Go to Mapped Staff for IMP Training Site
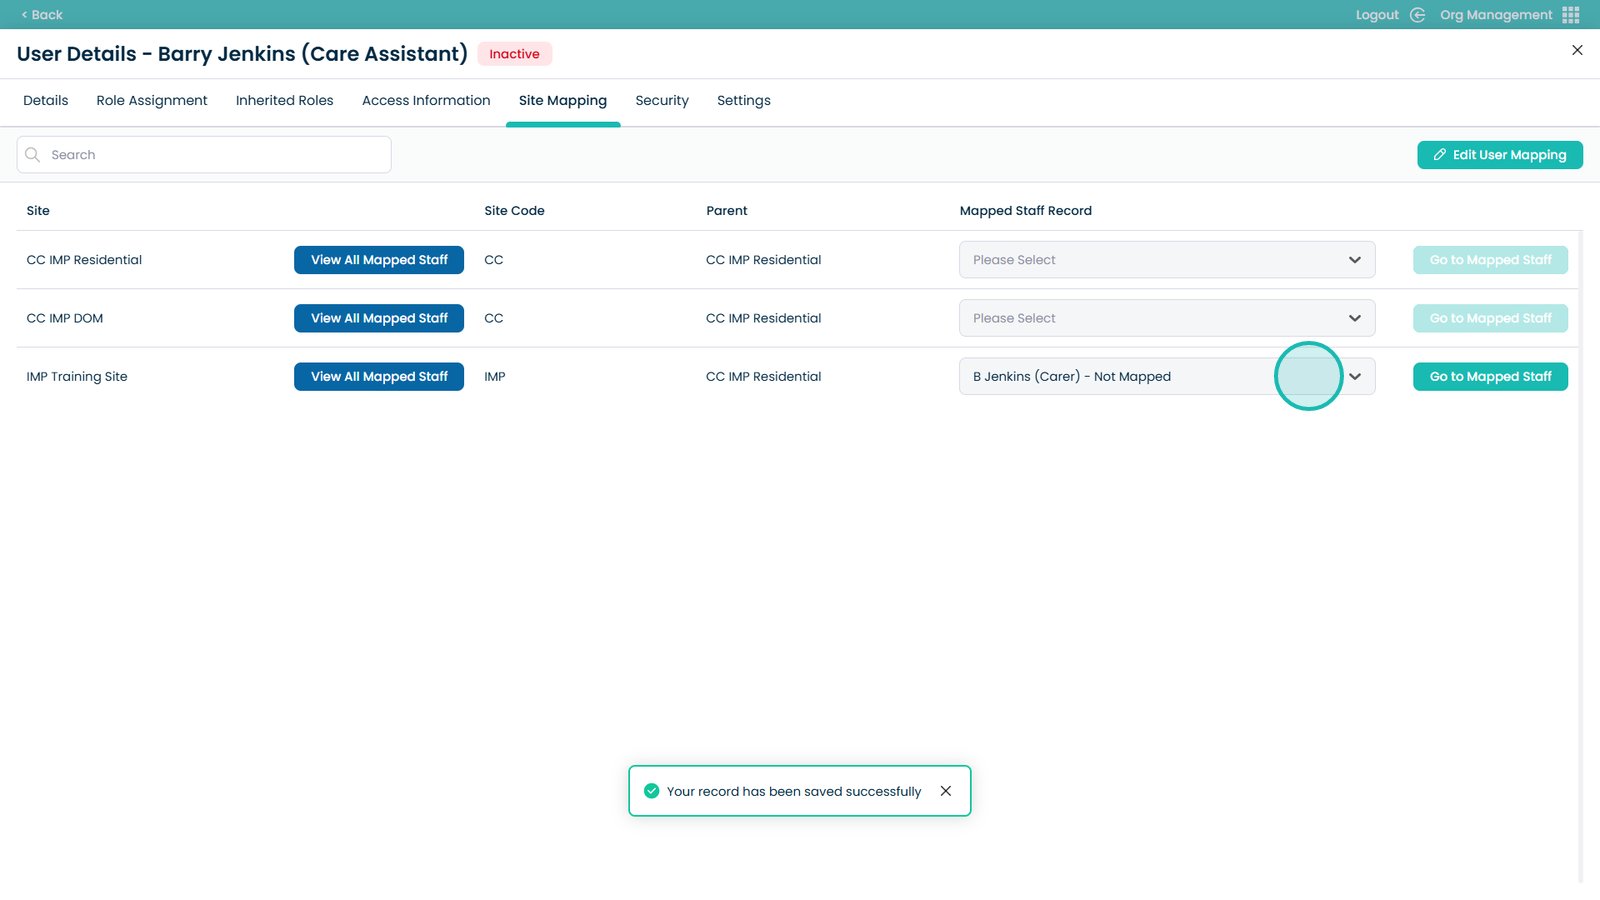This screenshot has width=1600, height=900. (1489, 377)
